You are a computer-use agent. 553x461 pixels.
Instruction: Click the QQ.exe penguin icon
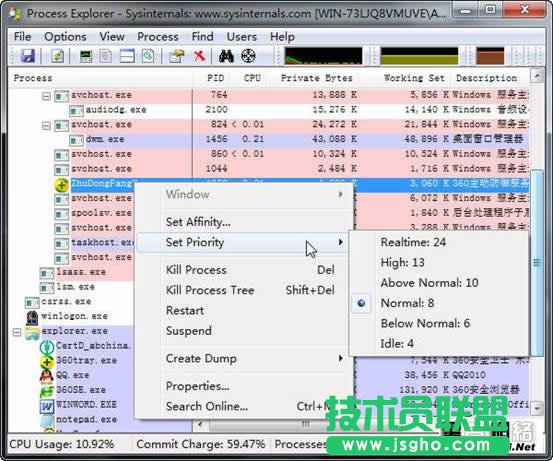click(x=47, y=376)
